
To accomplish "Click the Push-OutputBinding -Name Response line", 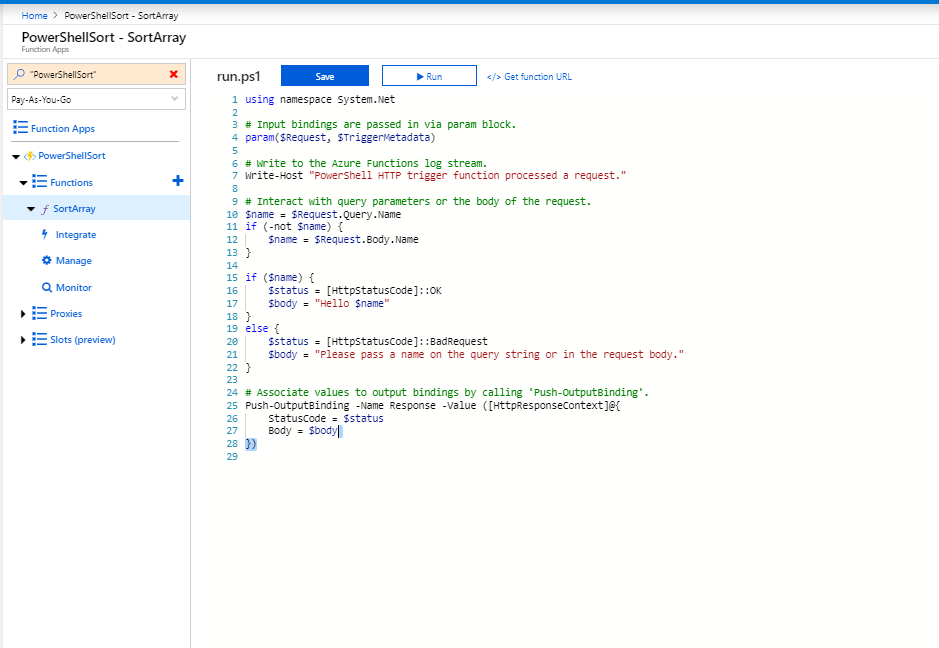I will pyautogui.click(x=432, y=405).
